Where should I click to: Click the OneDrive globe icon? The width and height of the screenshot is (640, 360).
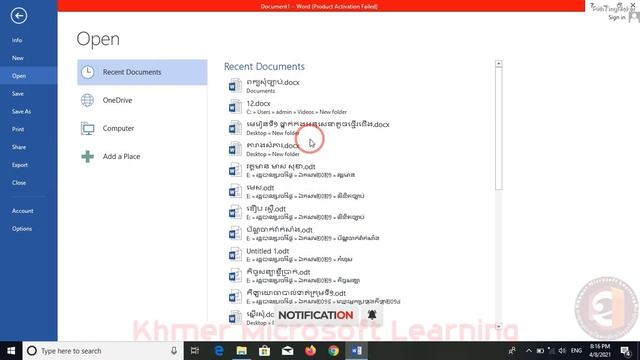(x=87, y=100)
